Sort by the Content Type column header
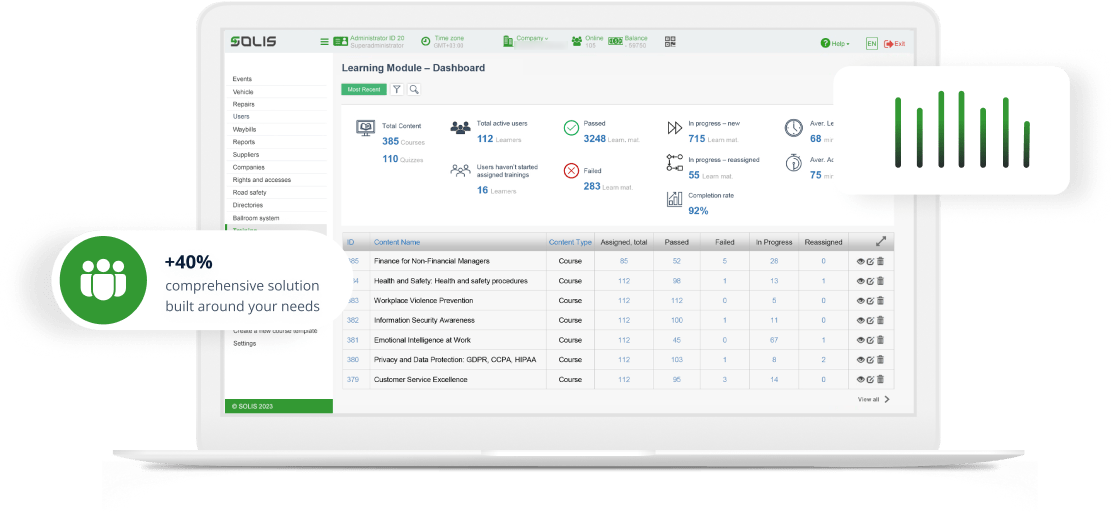This screenshot has height=512, width=1111. (x=570, y=242)
